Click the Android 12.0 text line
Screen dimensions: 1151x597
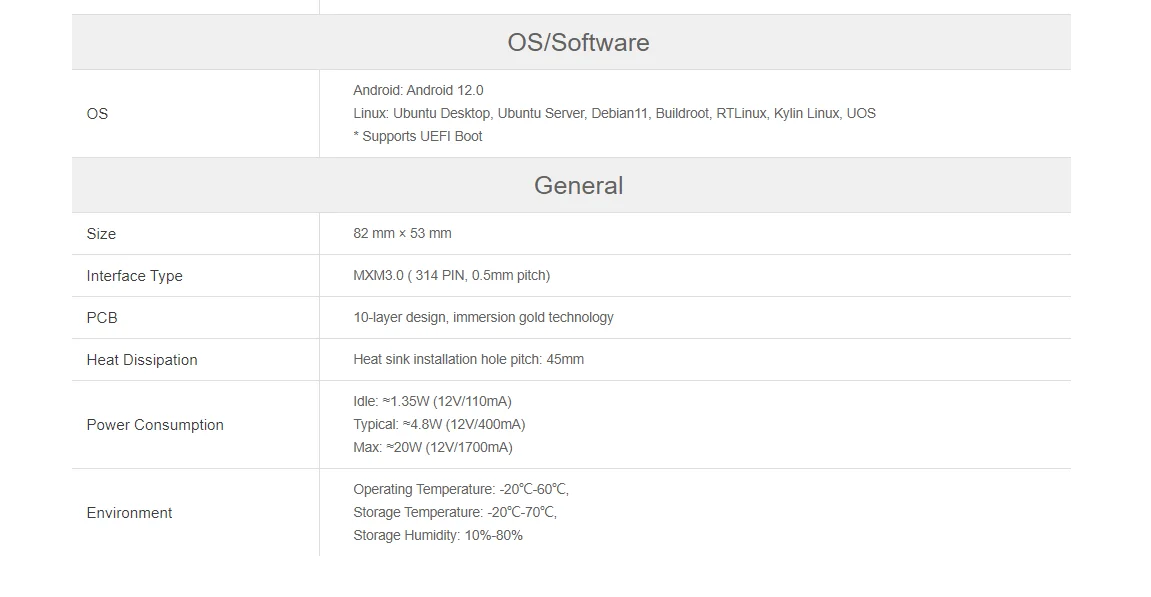point(418,90)
